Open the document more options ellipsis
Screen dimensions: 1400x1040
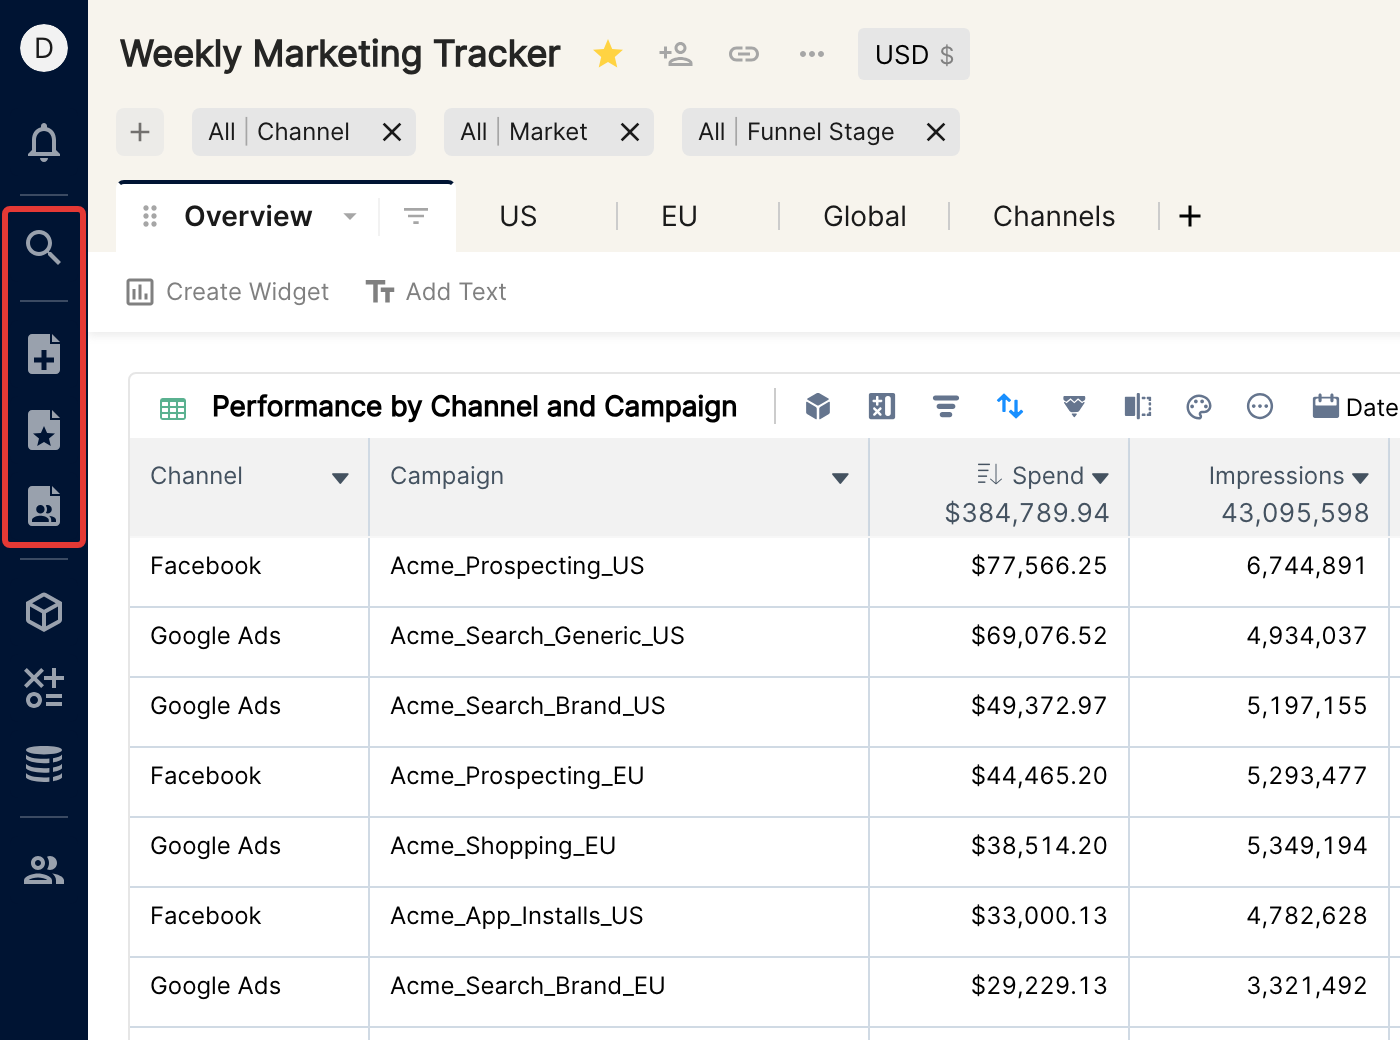click(812, 54)
